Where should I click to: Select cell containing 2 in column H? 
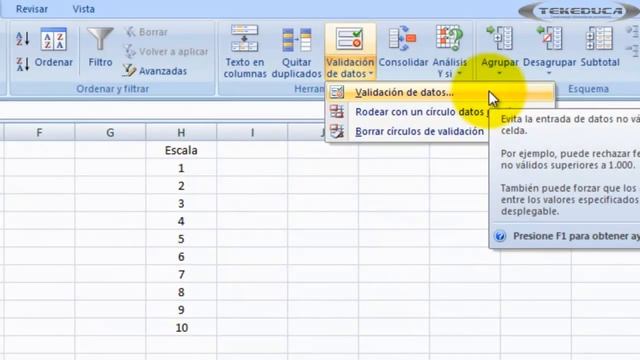[x=181, y=186]
